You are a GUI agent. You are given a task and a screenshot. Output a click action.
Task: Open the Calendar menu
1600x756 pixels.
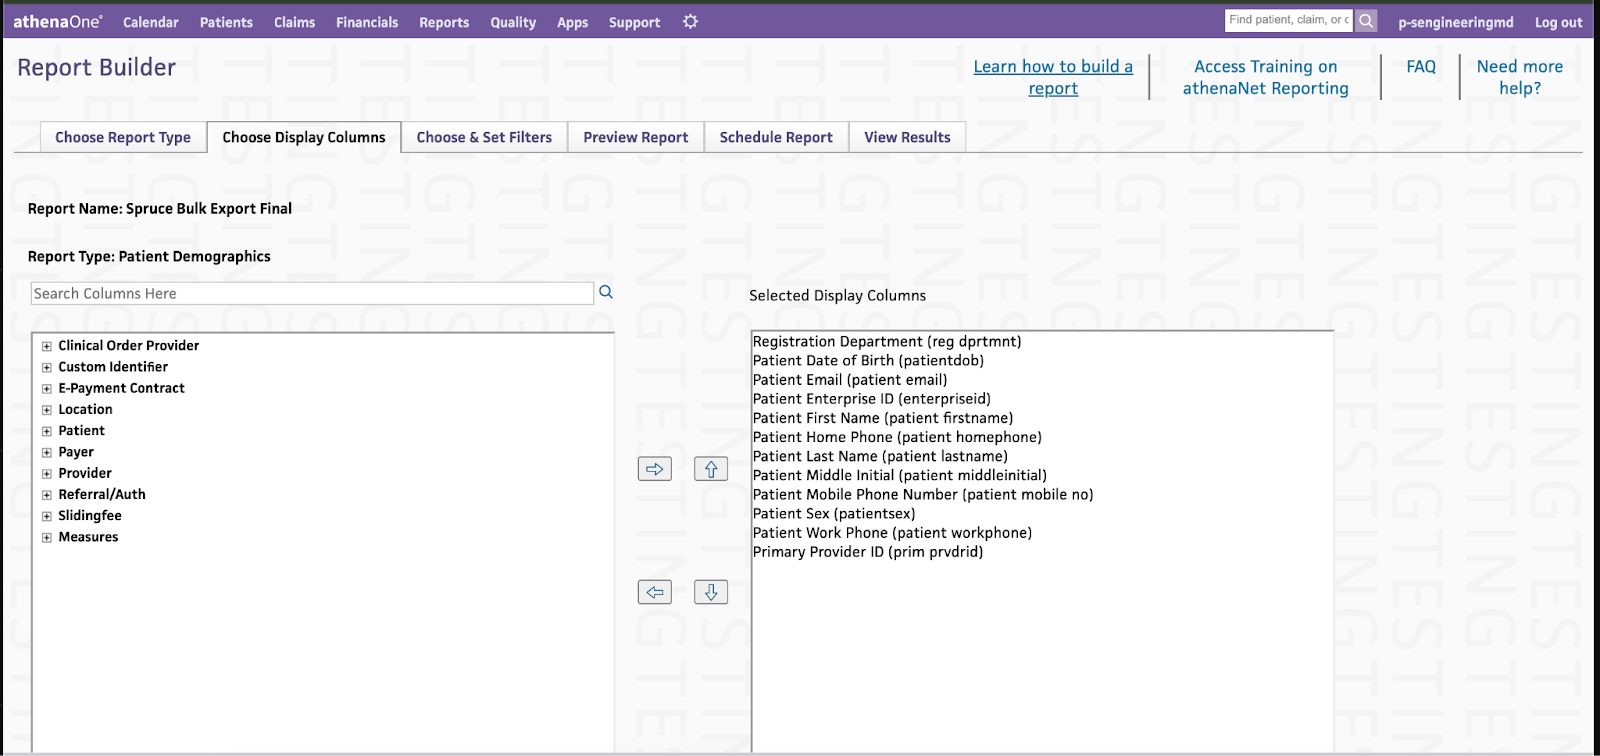[x=151, y=22]
